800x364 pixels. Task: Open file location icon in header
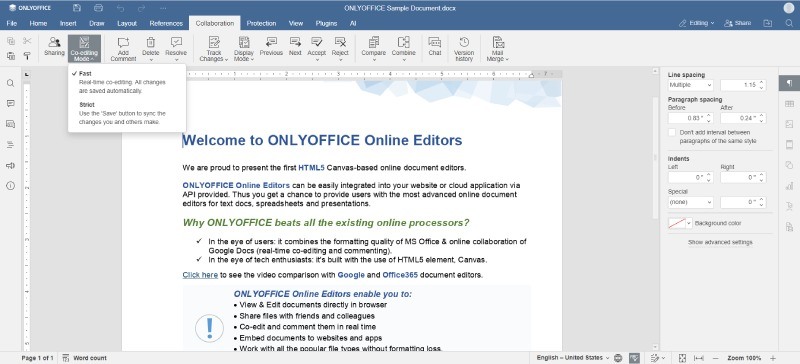[767, 23]
